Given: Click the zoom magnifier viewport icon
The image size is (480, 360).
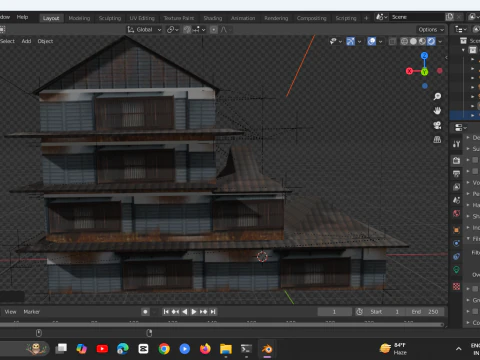Looking at the screenshot, I should tap(437, 97).
